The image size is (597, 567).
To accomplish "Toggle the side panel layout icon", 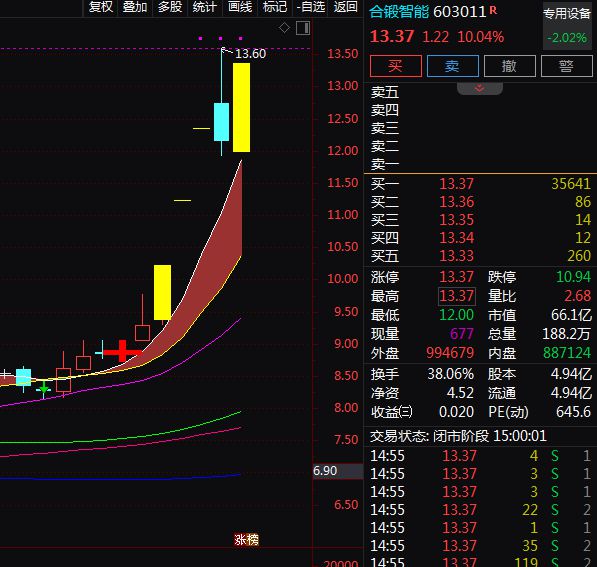I will pyautogui.click(x=303, y=28).
